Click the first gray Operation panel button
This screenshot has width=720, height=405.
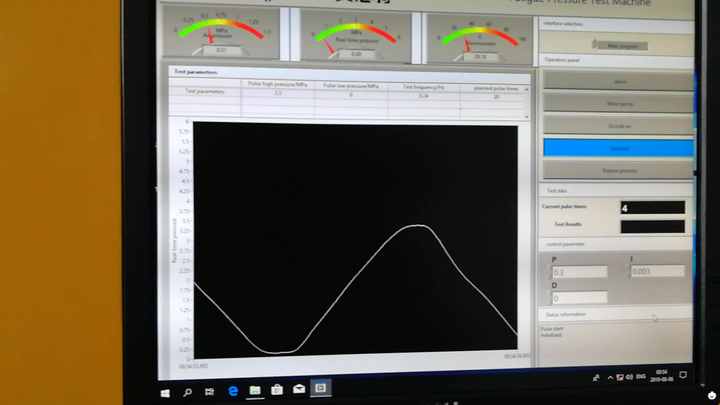(619, 81)
